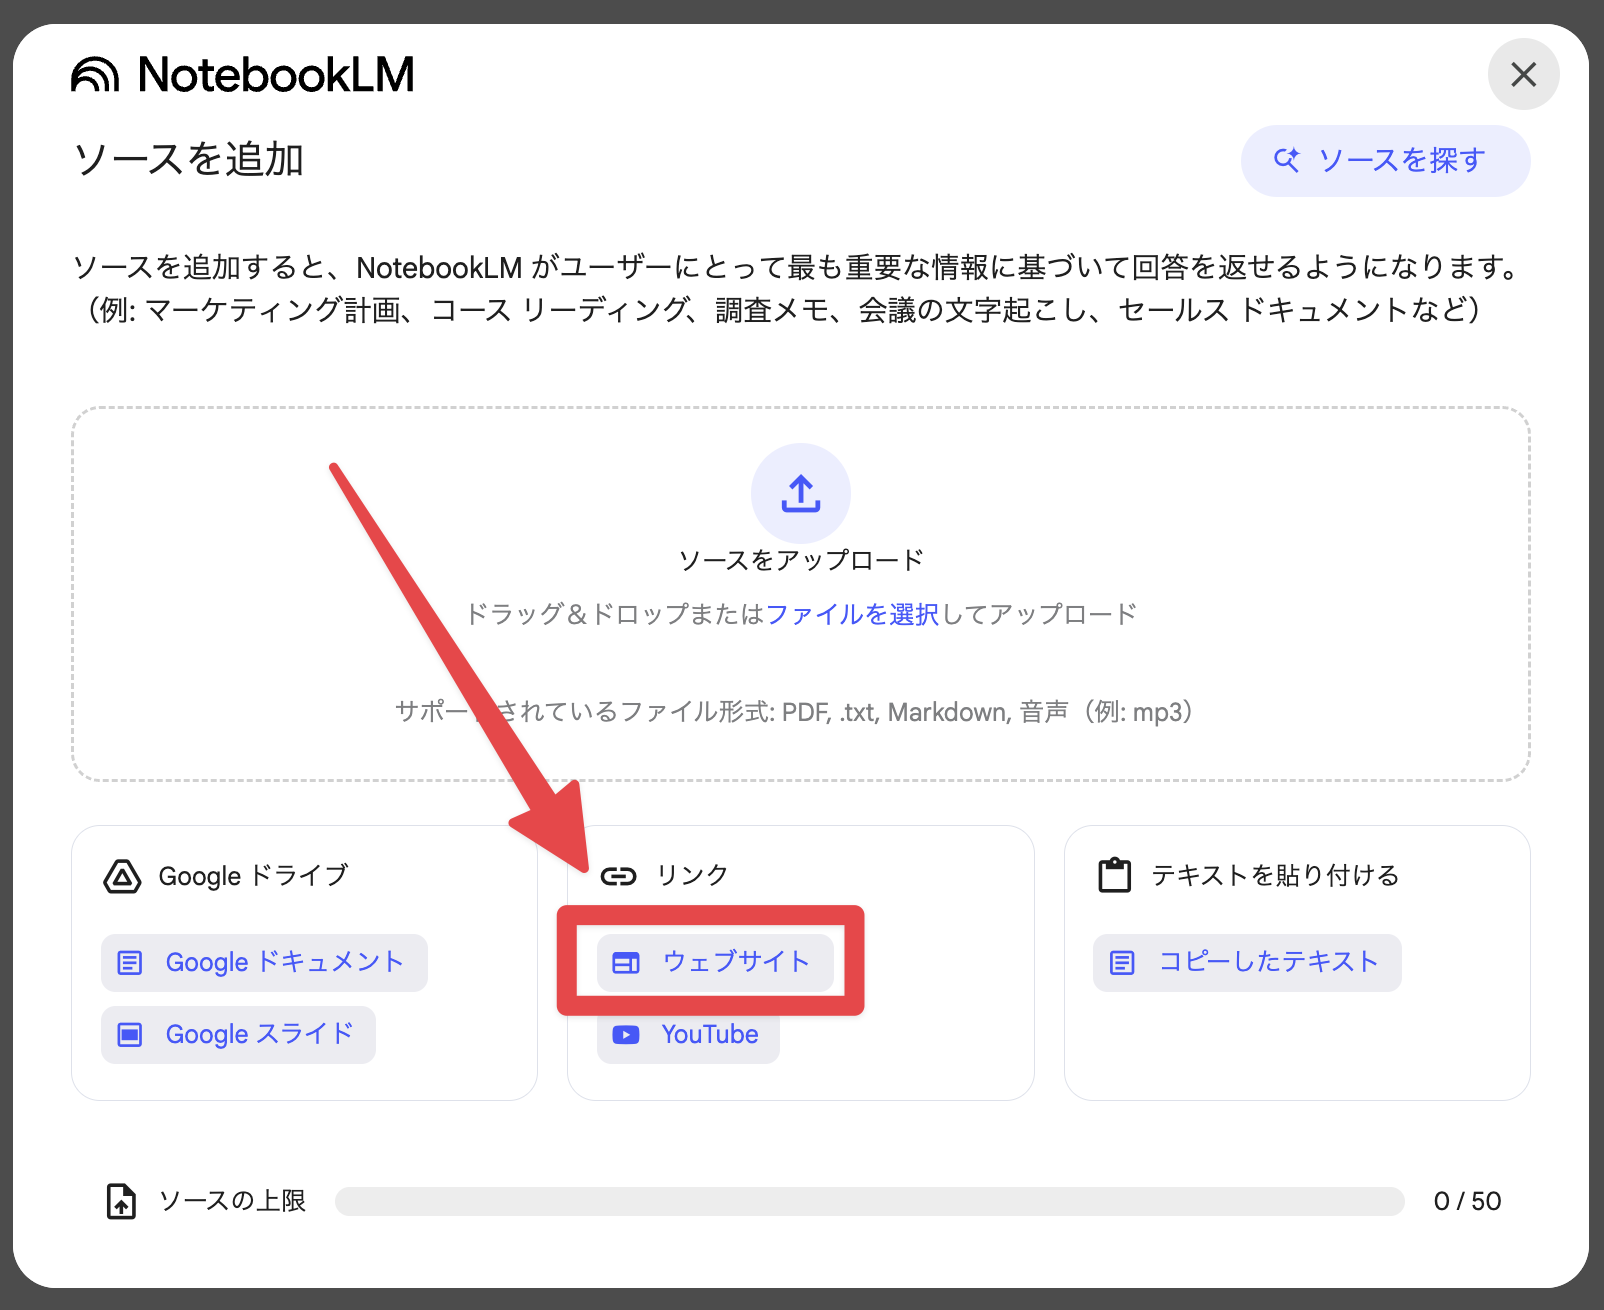Open the ファイルを選択 link

[x=852, y=614]
